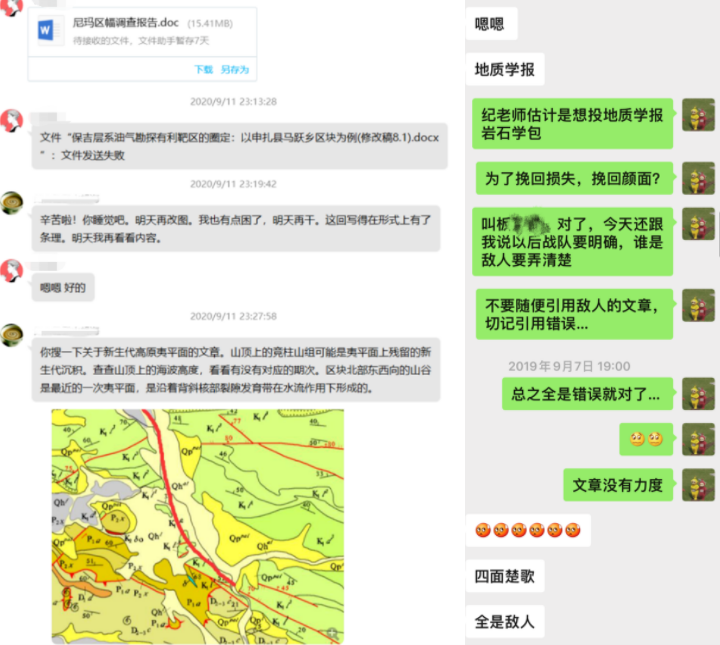The height and width of the screenshot is (645, 720).
Task: Select the 全是敌人 message bubble
Action: coord(505,622)
